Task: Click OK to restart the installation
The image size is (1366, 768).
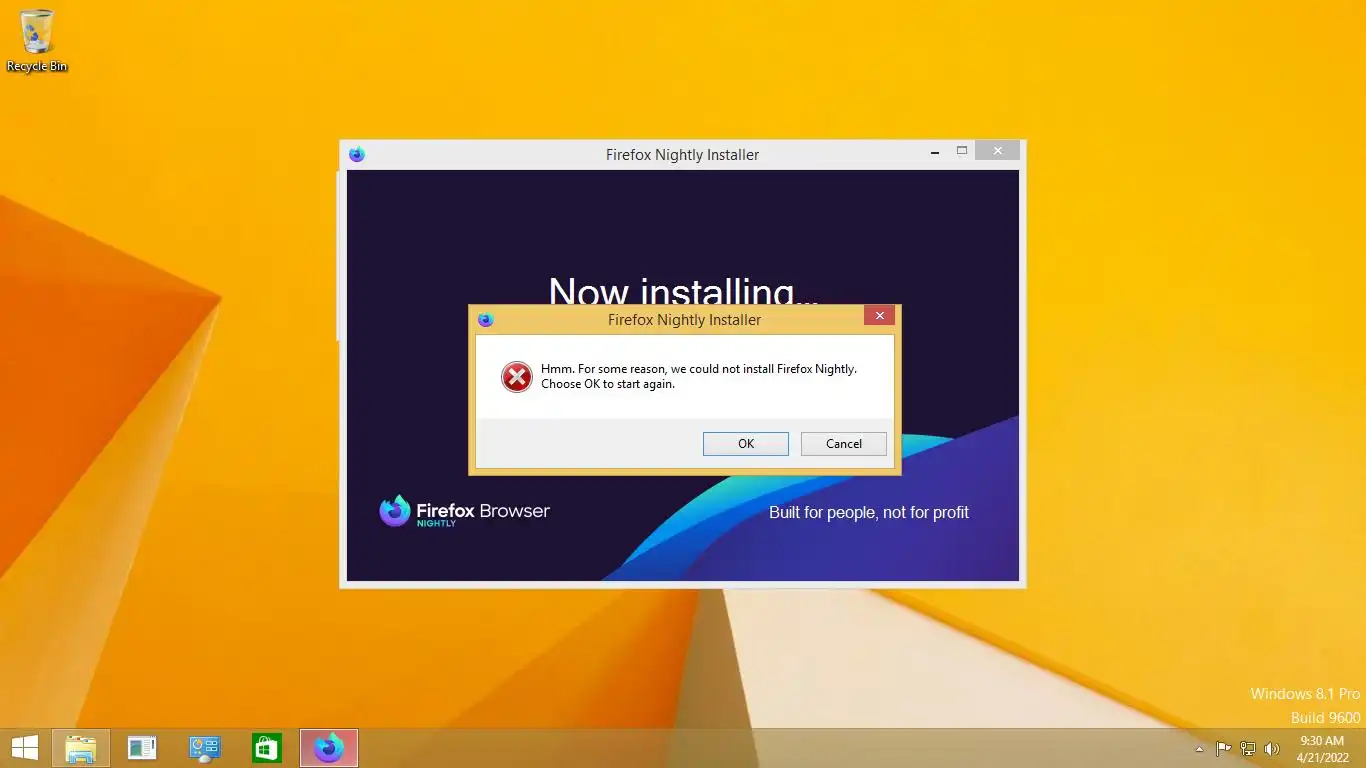Action: pyautogui.click(x=745, y=444)
